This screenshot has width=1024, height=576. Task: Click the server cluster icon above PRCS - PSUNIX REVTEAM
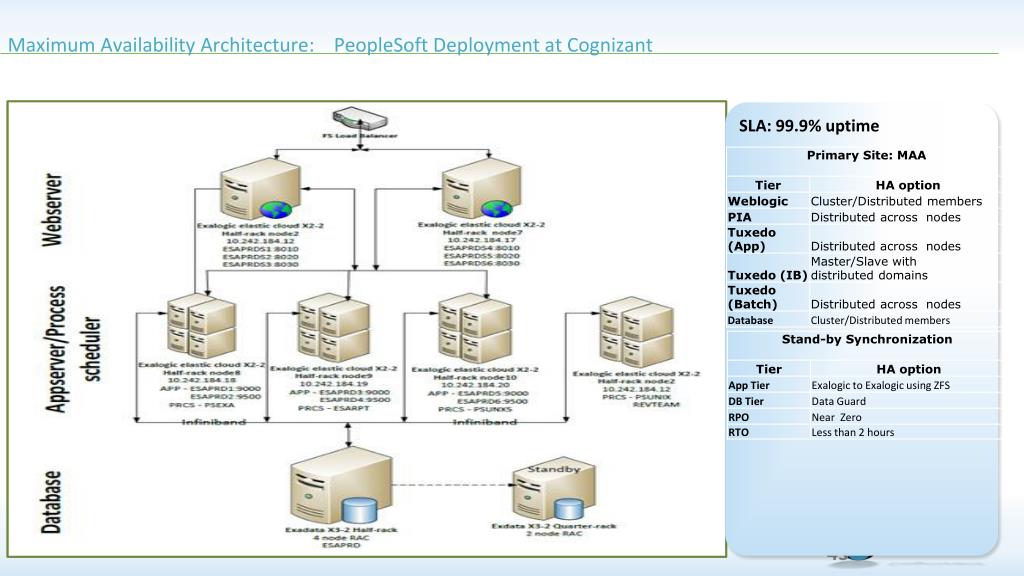637,332
